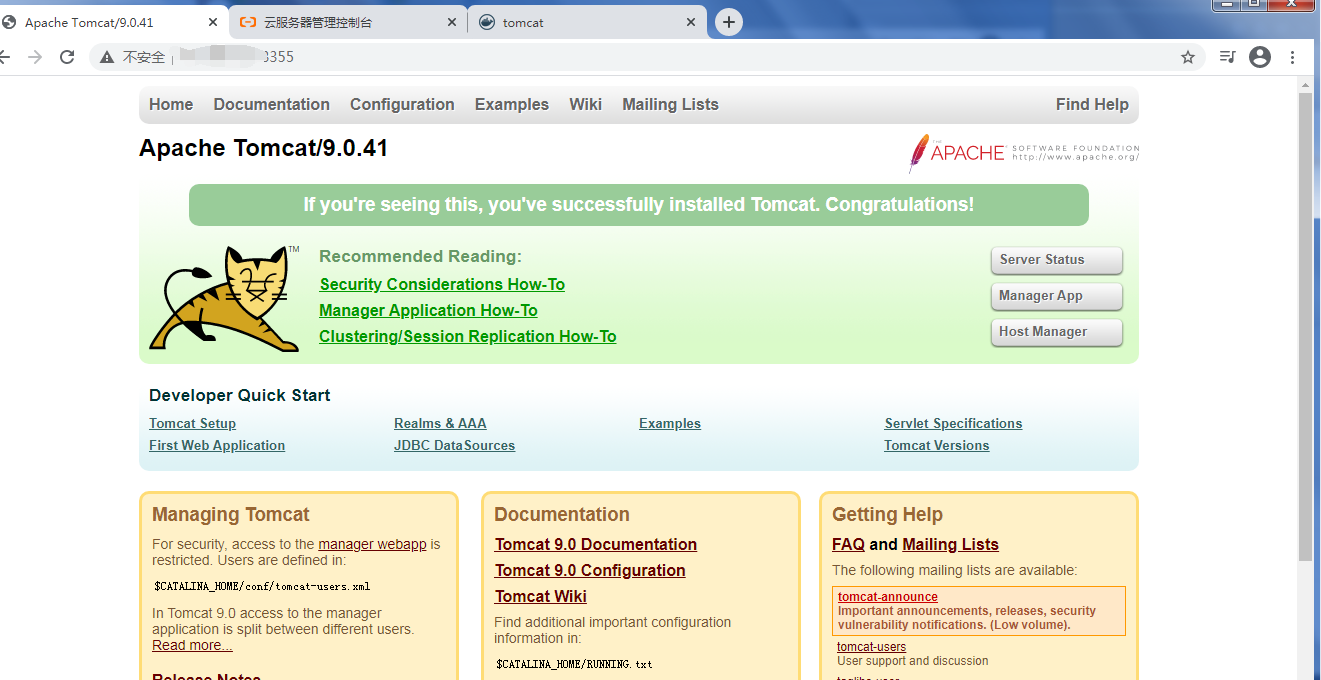Image resolution: width=1321 pixels, height=680 pixels.
Task: Click the scrollbar up arrow
Action: click(x=1305, y=87)
